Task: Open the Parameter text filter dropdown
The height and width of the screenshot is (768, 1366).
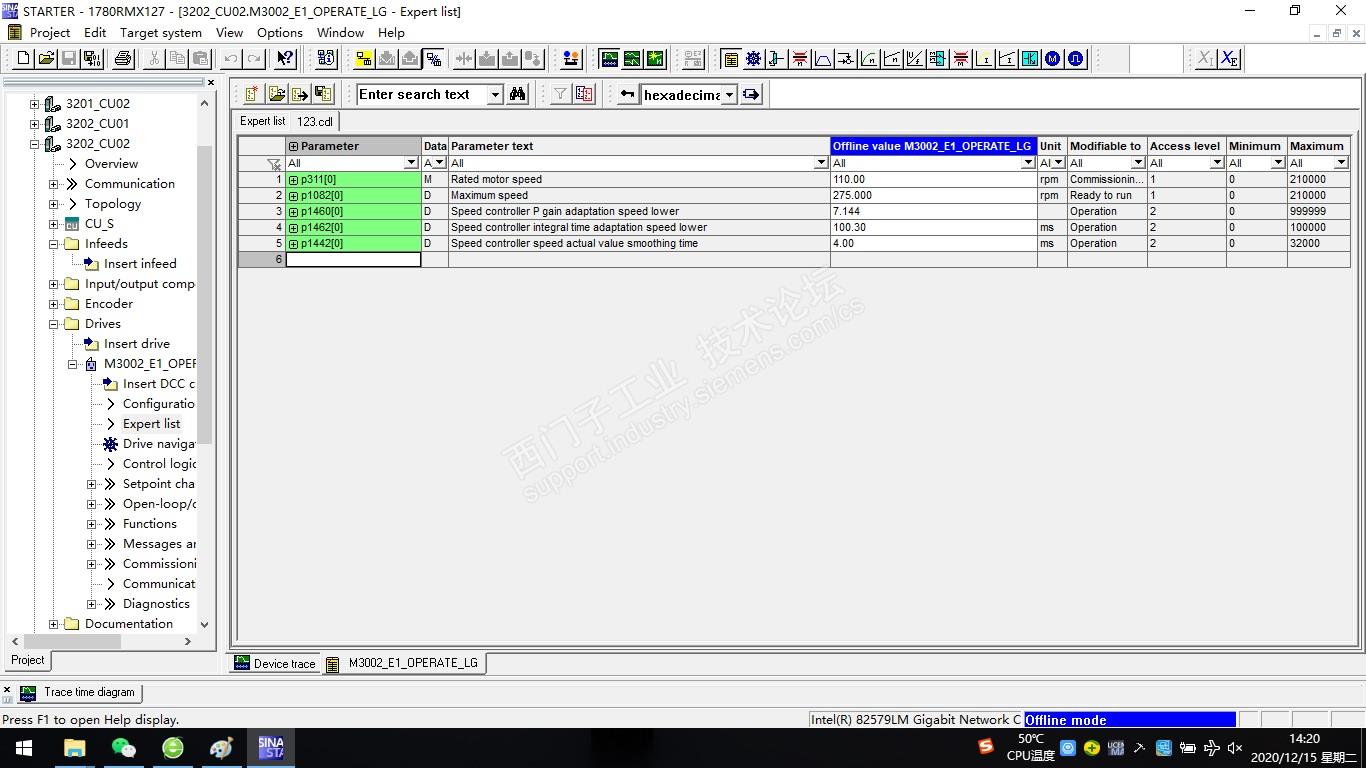Action: click(822, 163)
